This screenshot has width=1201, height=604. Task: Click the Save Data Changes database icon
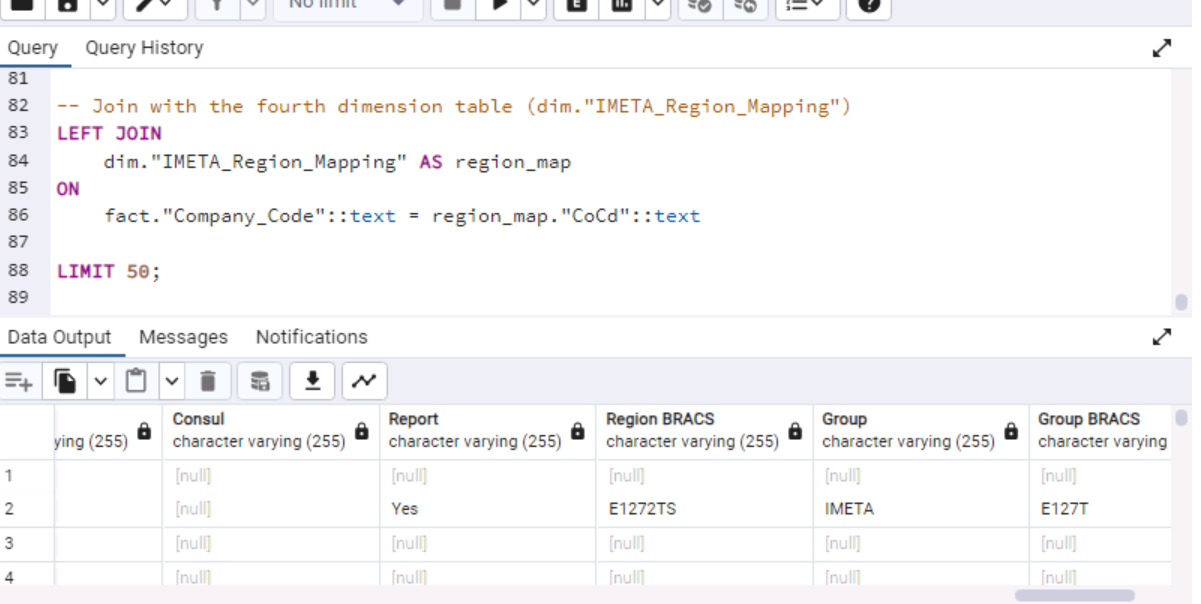coord(260,381)
